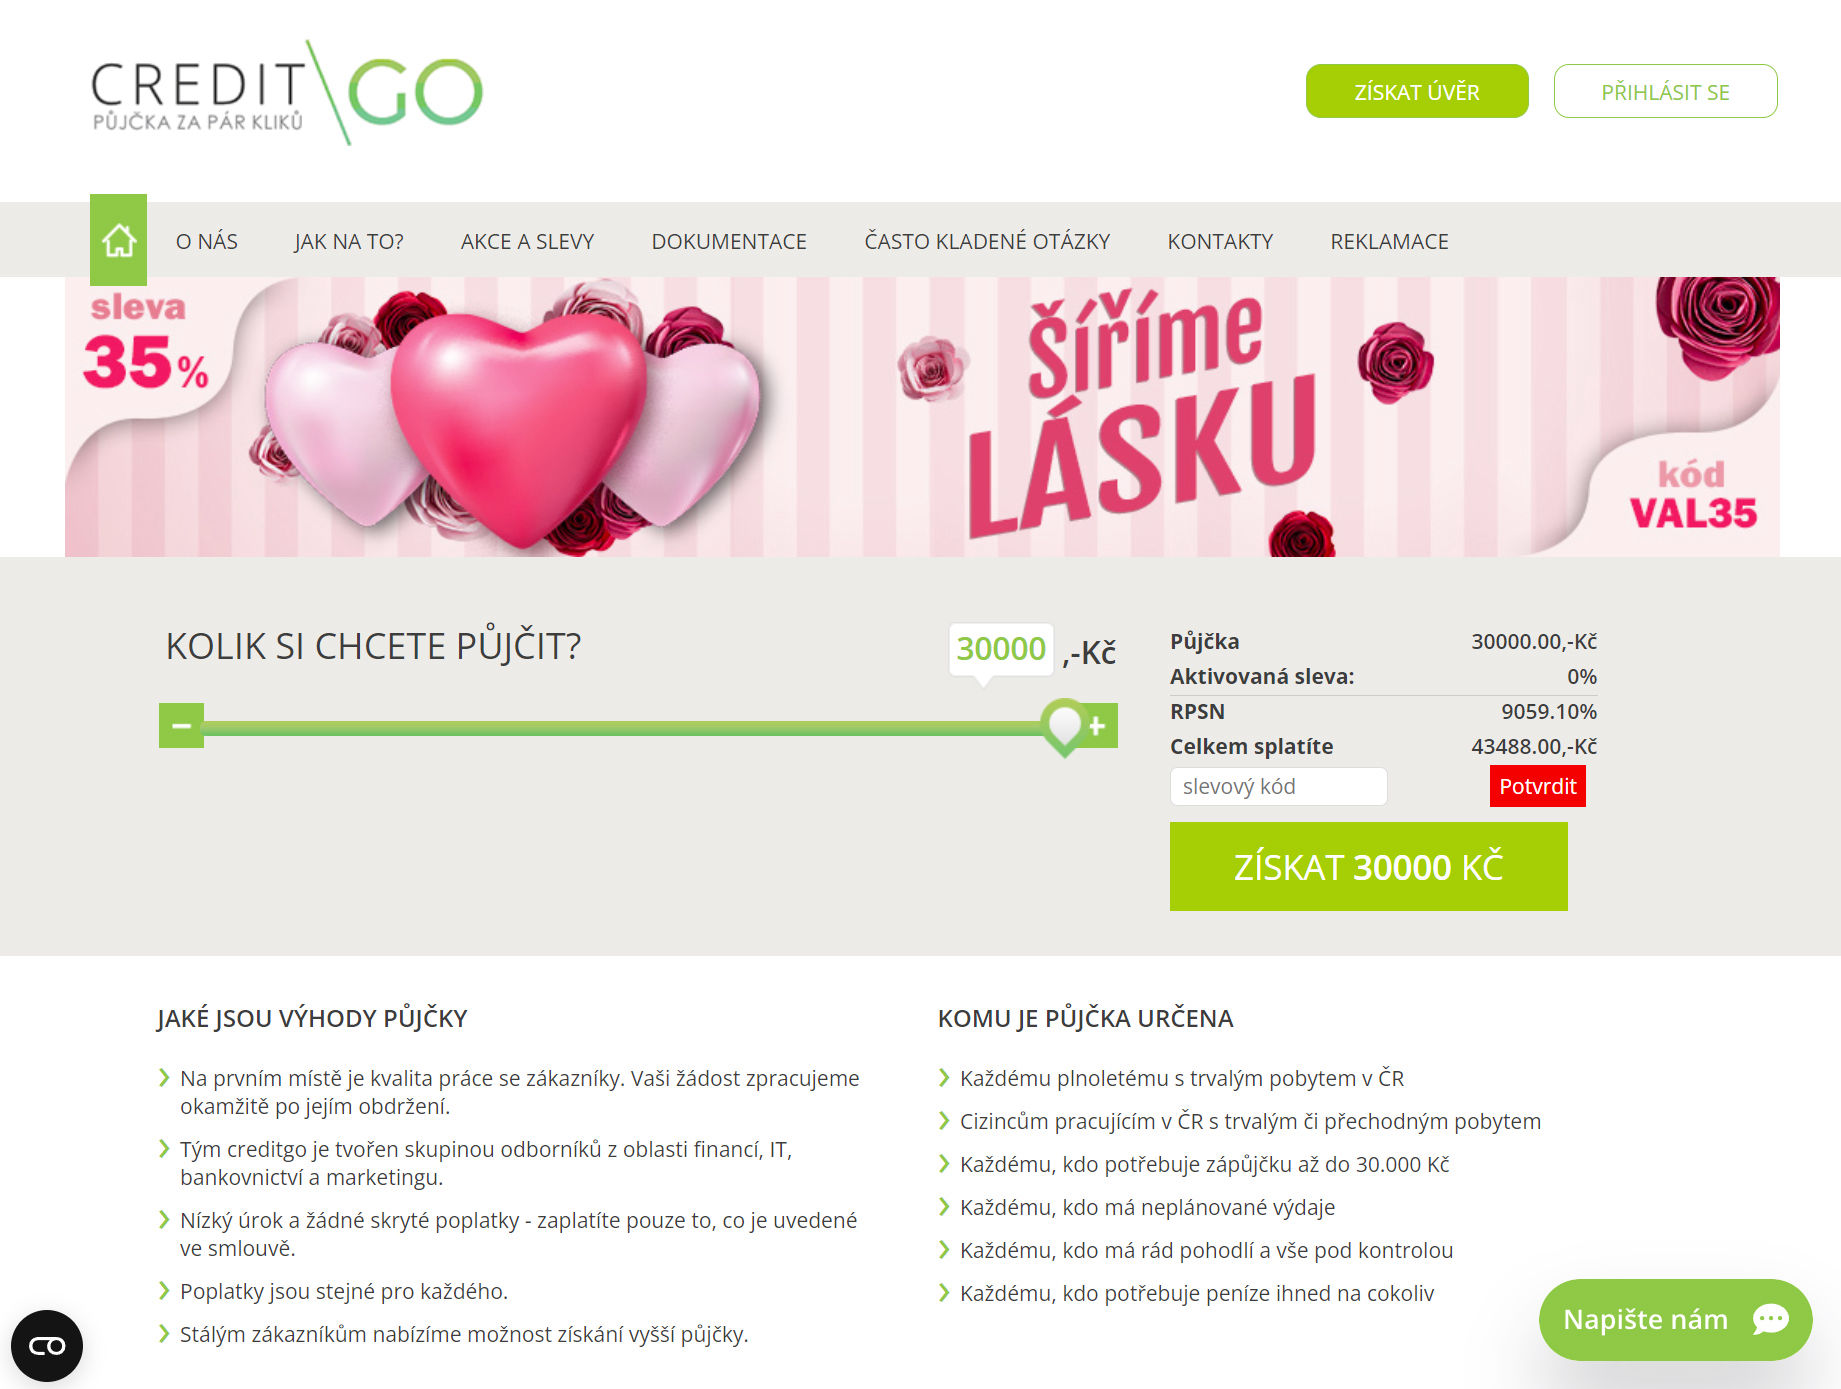1841x1389 pixels.
Task: Open the JAK NA TO? page
Action: (349, 241)
